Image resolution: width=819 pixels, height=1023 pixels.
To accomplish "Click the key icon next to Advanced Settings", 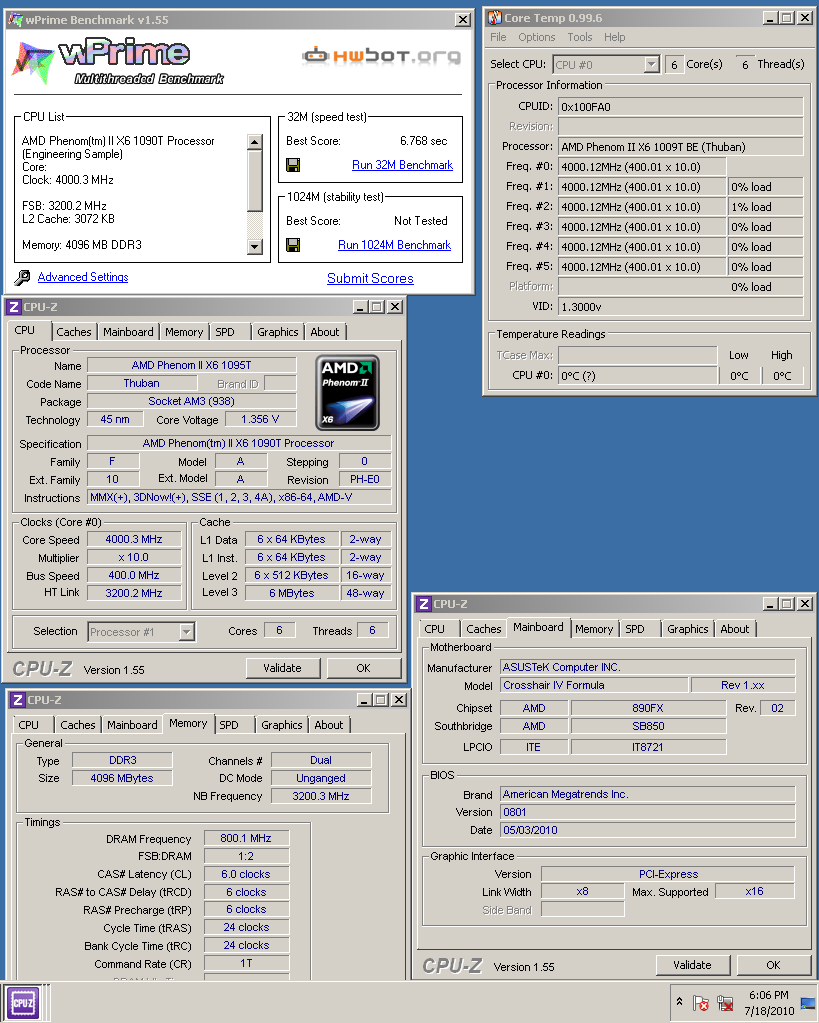I will tap(23, 278).
